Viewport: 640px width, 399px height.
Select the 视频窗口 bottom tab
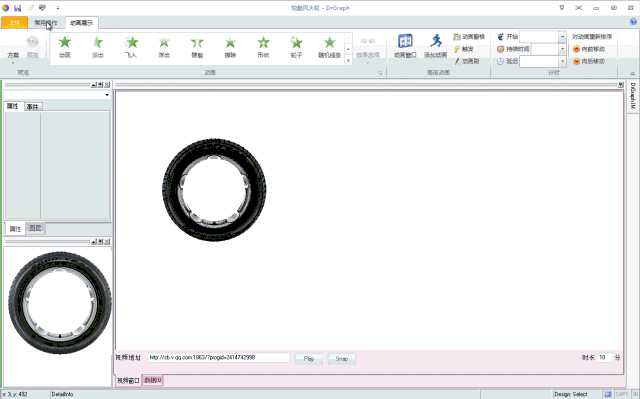pos(128,380)
